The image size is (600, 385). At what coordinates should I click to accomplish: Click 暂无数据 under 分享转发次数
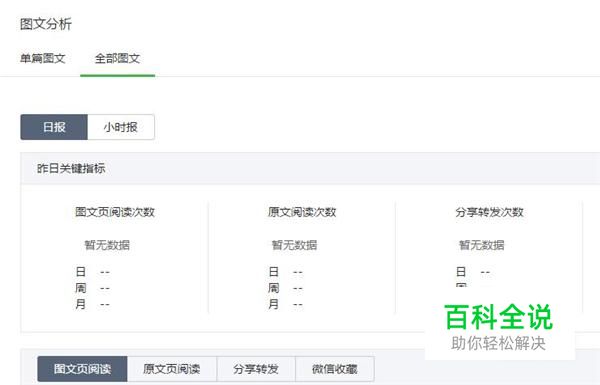(482, 245)
